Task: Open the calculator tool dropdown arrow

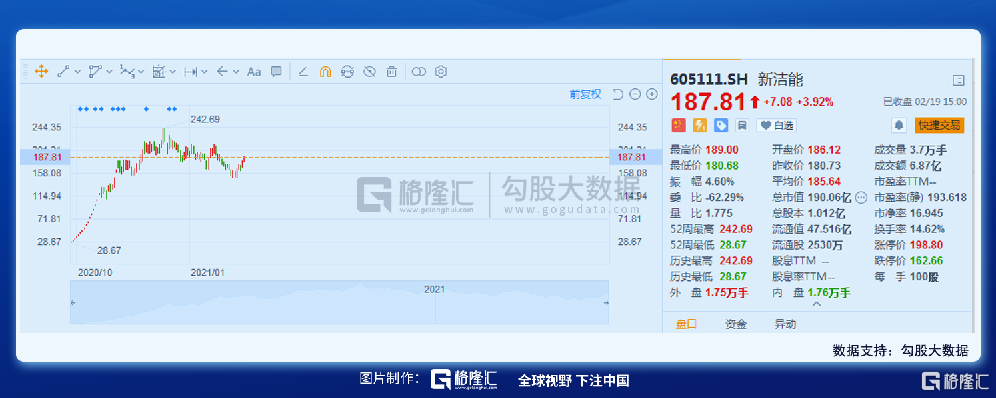Action: click(x=173, y=72)
